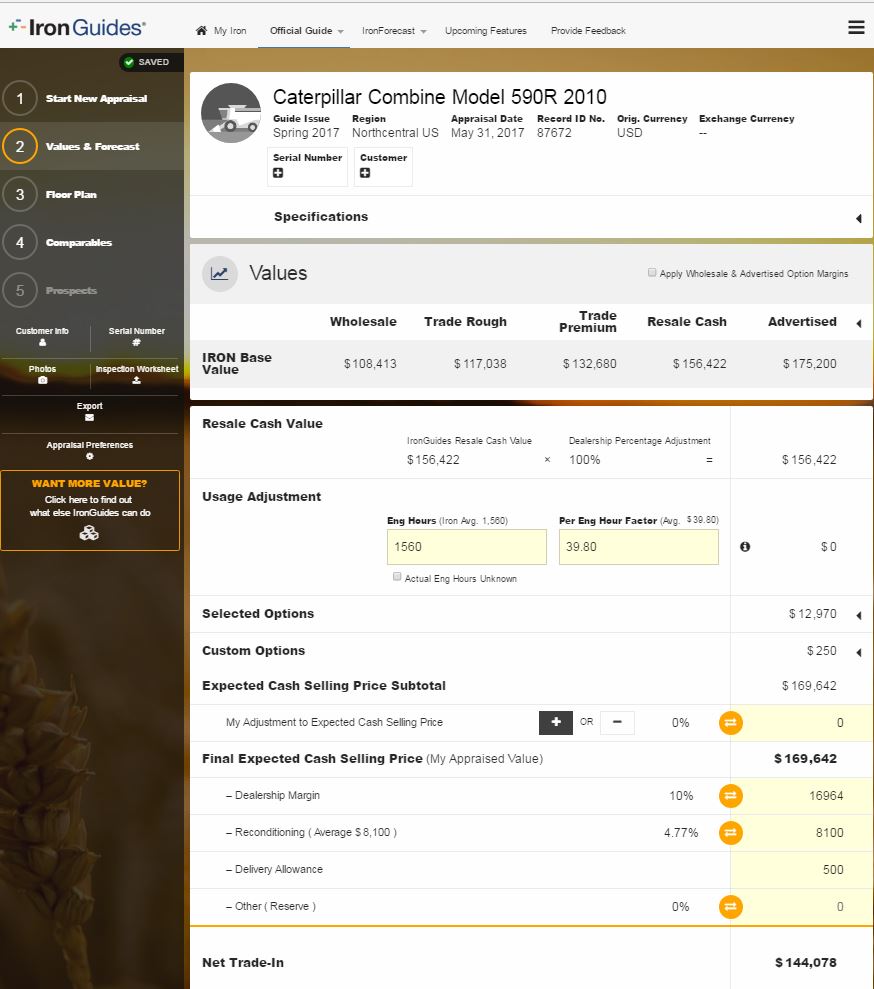This screenshot has width=874, height=989.
Task: Click the Photos label
Action: pos(42,369)
